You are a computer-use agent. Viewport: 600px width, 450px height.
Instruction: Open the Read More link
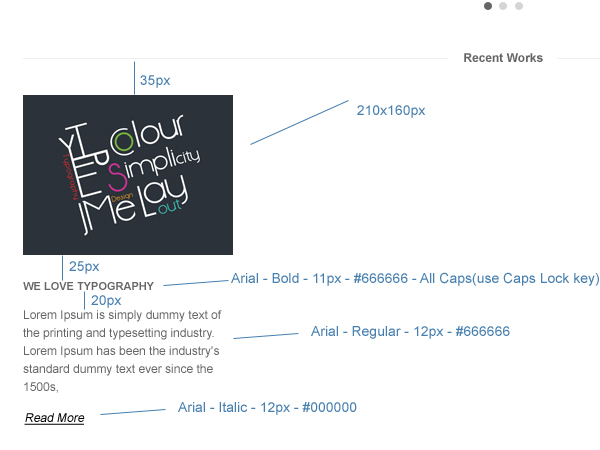54,418
